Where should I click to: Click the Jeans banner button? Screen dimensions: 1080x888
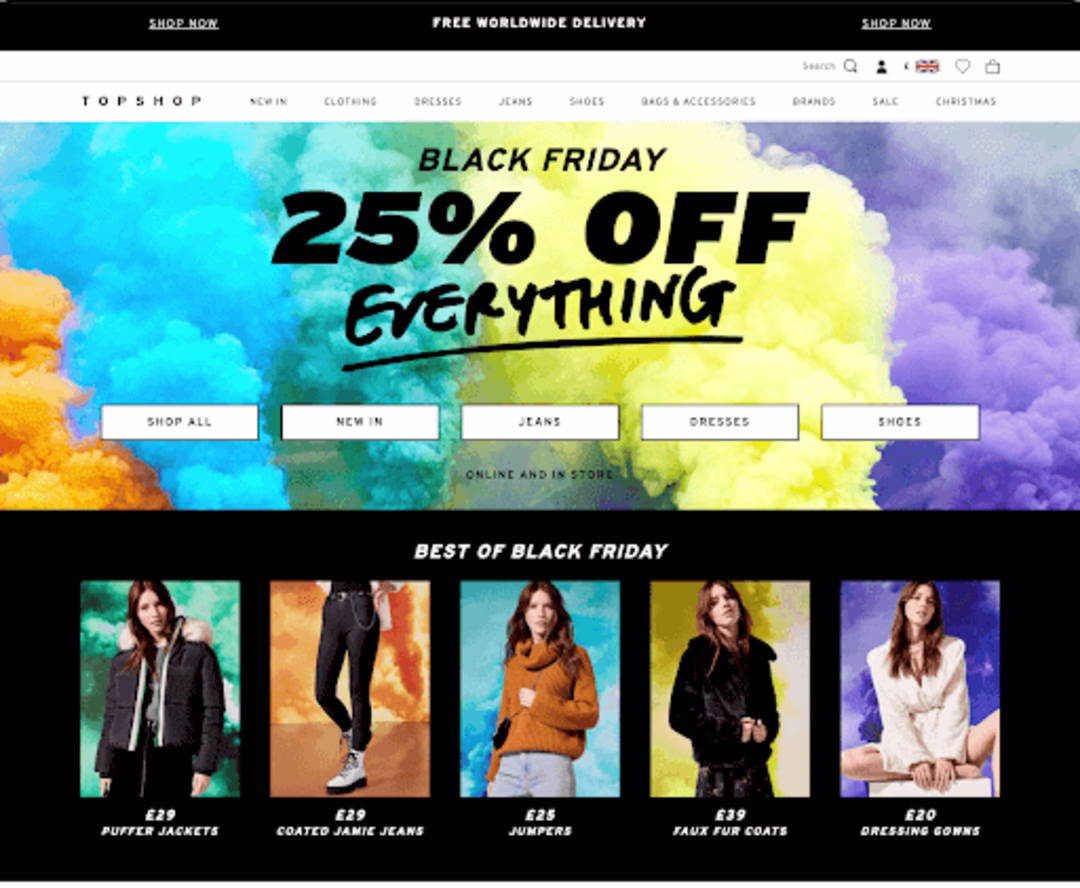(540, 422)
